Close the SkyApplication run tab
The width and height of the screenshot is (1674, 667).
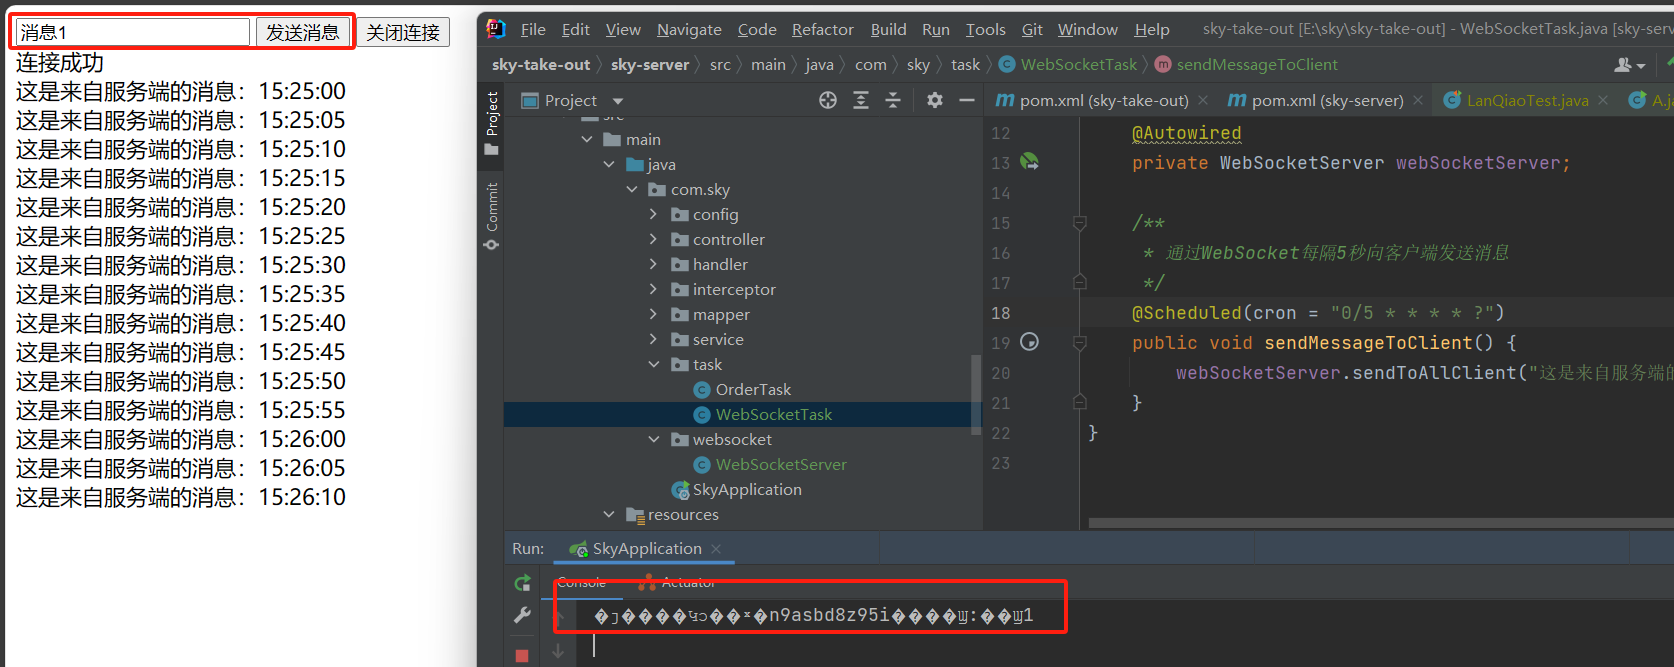[716, 549]
